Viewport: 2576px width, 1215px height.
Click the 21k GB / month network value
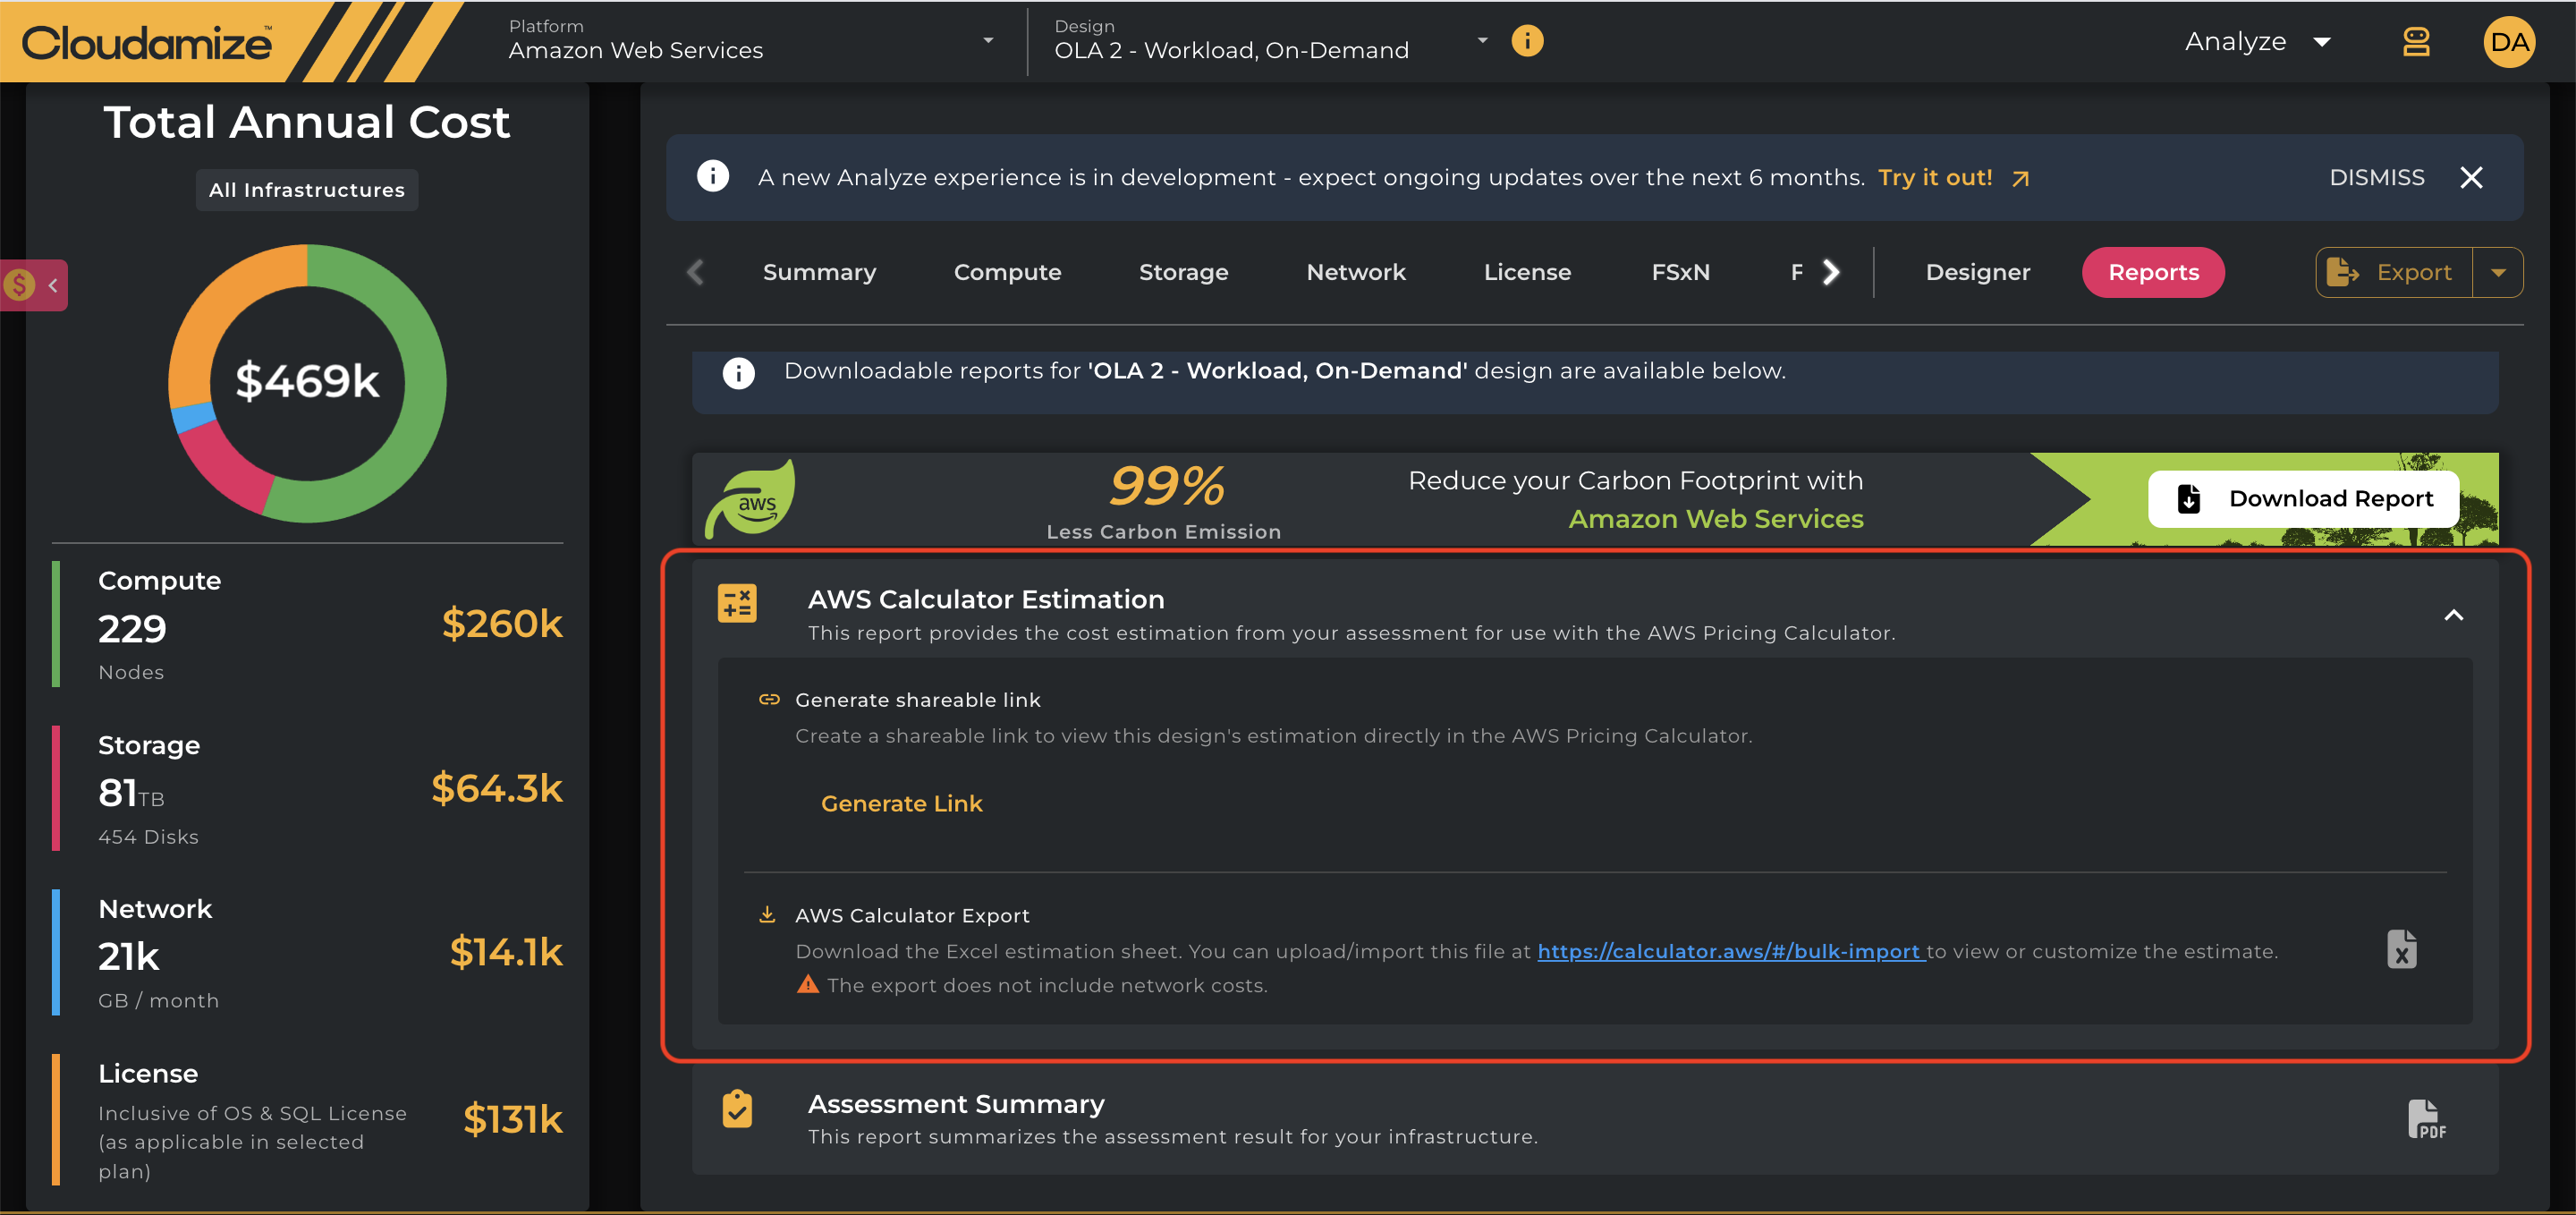pyautogui.click(x=129, y=957)
